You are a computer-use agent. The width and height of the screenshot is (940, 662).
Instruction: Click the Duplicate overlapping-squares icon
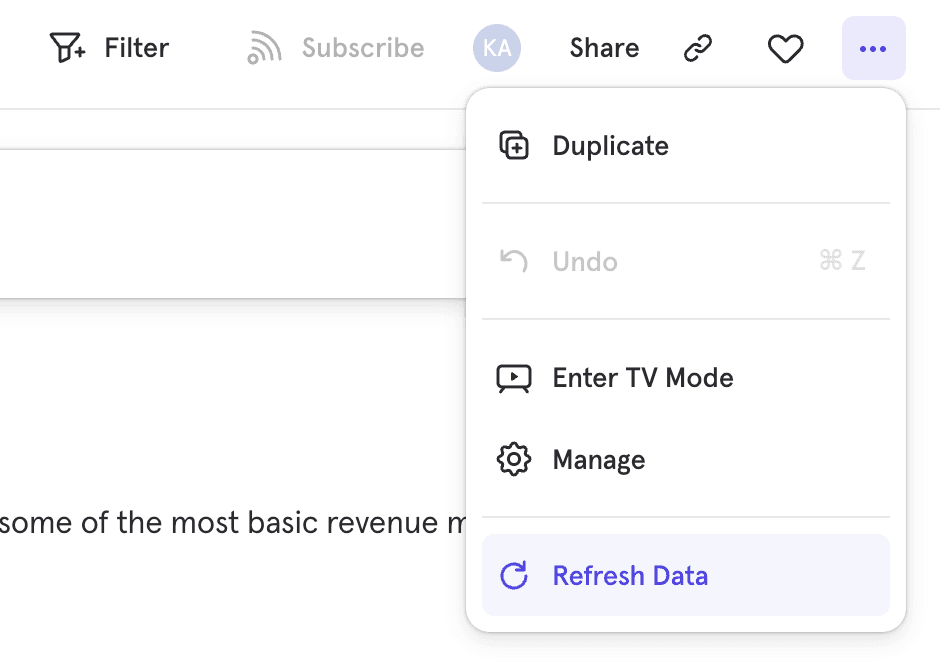(x=514, y=146)
